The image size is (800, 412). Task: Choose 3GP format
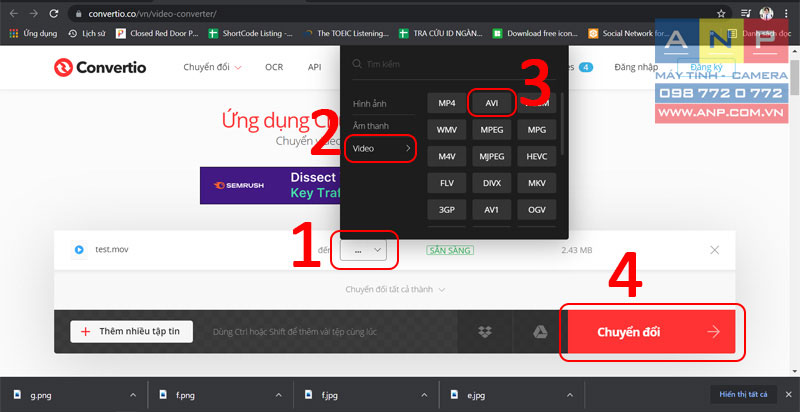coord(446,209)
